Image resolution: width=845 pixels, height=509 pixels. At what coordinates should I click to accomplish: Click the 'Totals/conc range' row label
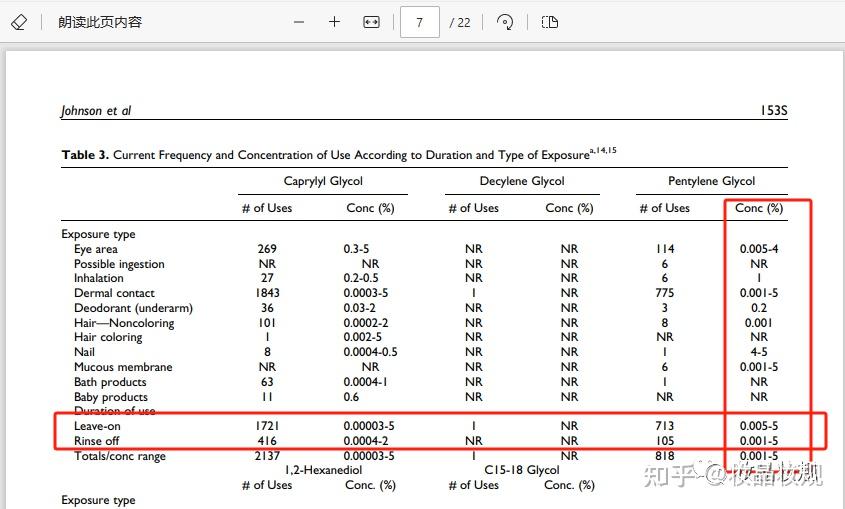pyautogui.click(x=120, y=456)
